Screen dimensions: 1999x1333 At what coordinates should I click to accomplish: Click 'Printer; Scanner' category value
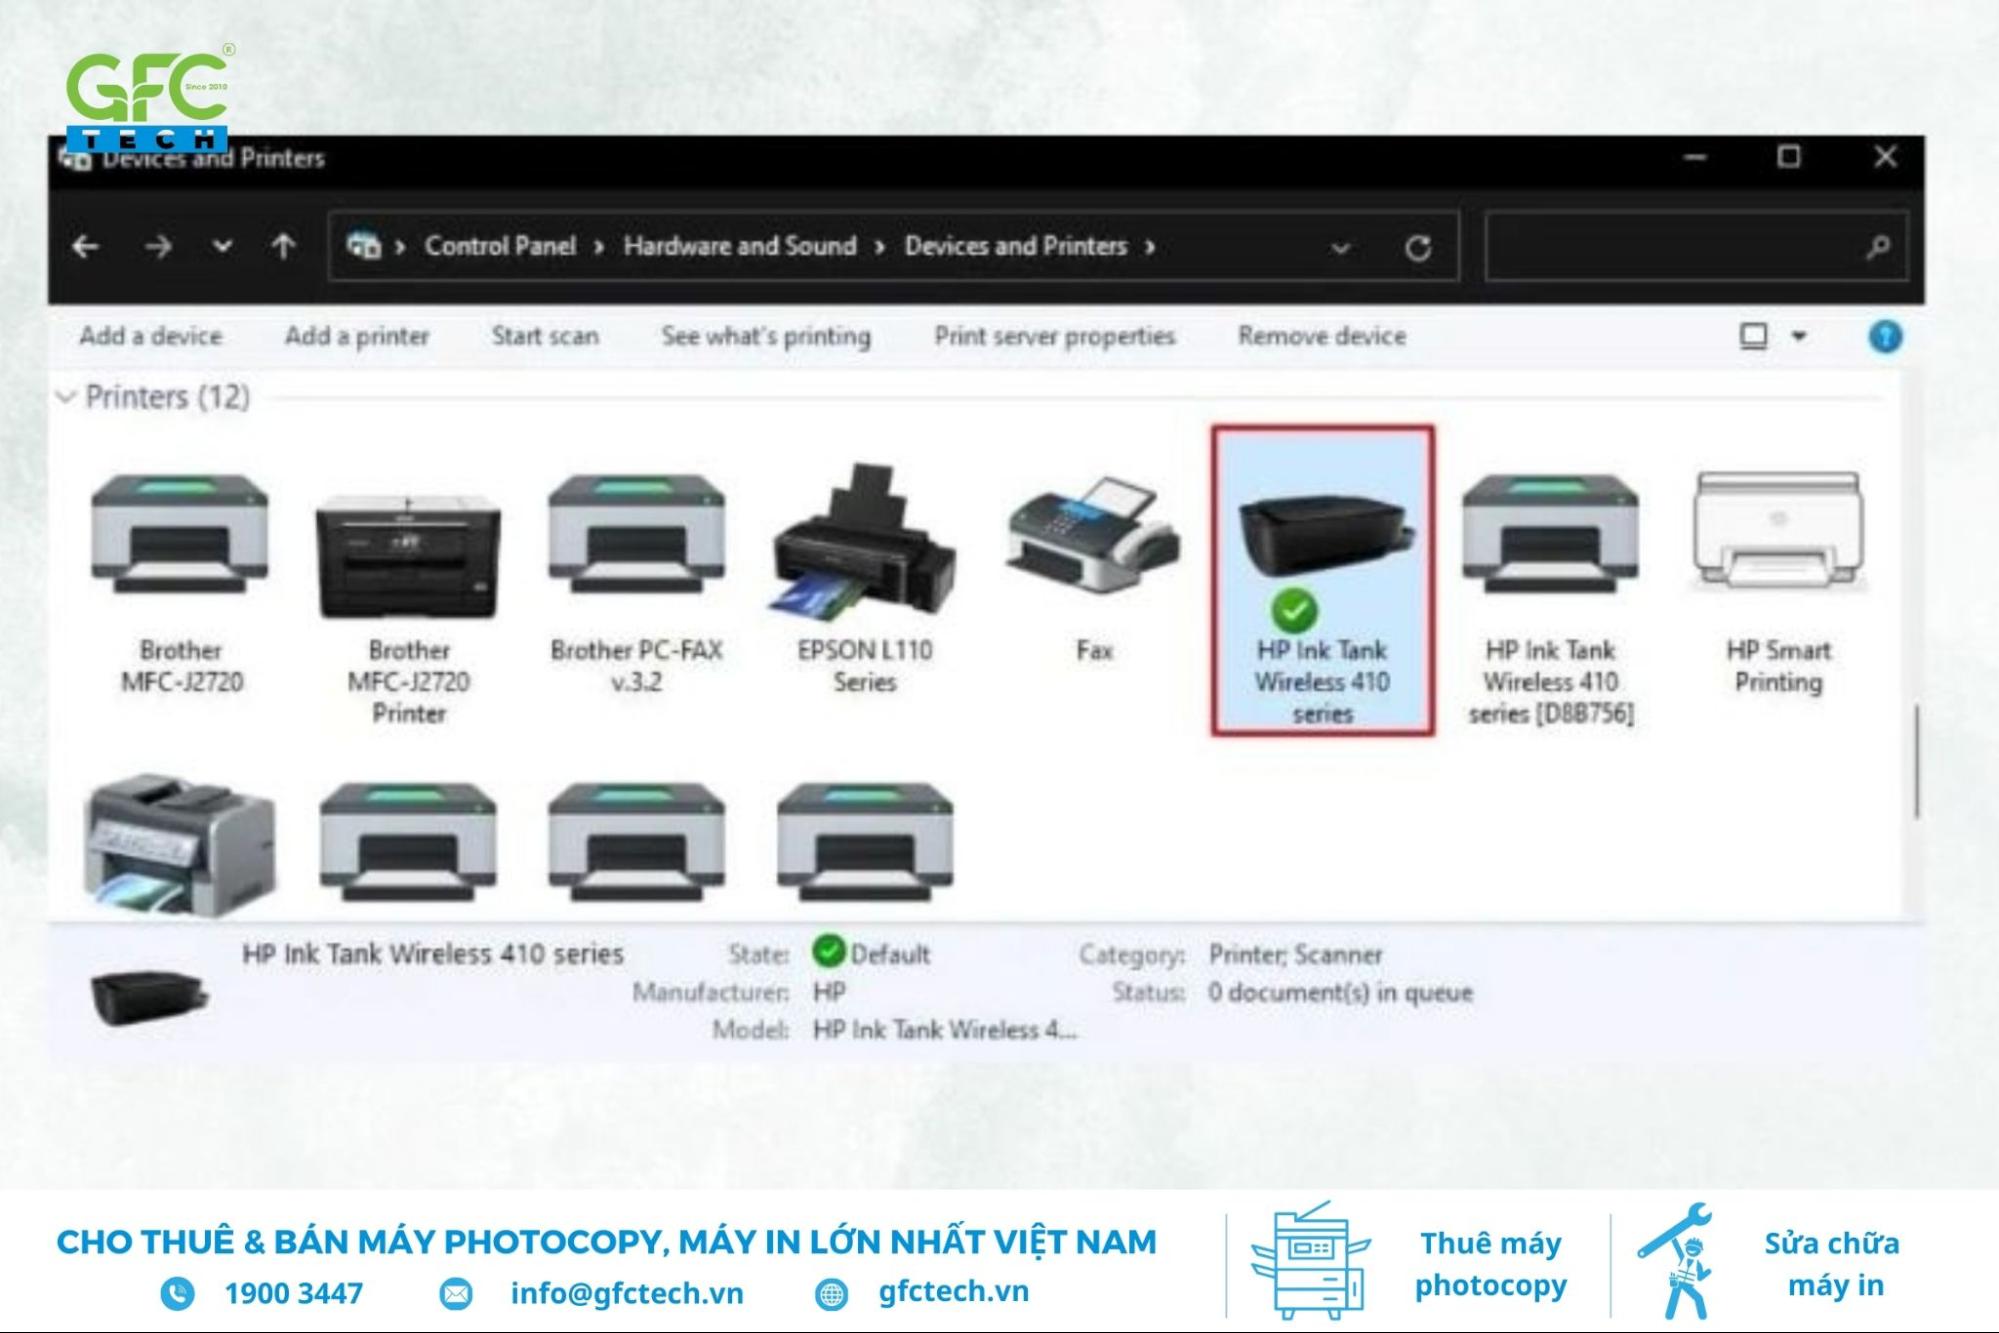[x=1295, y=955]
